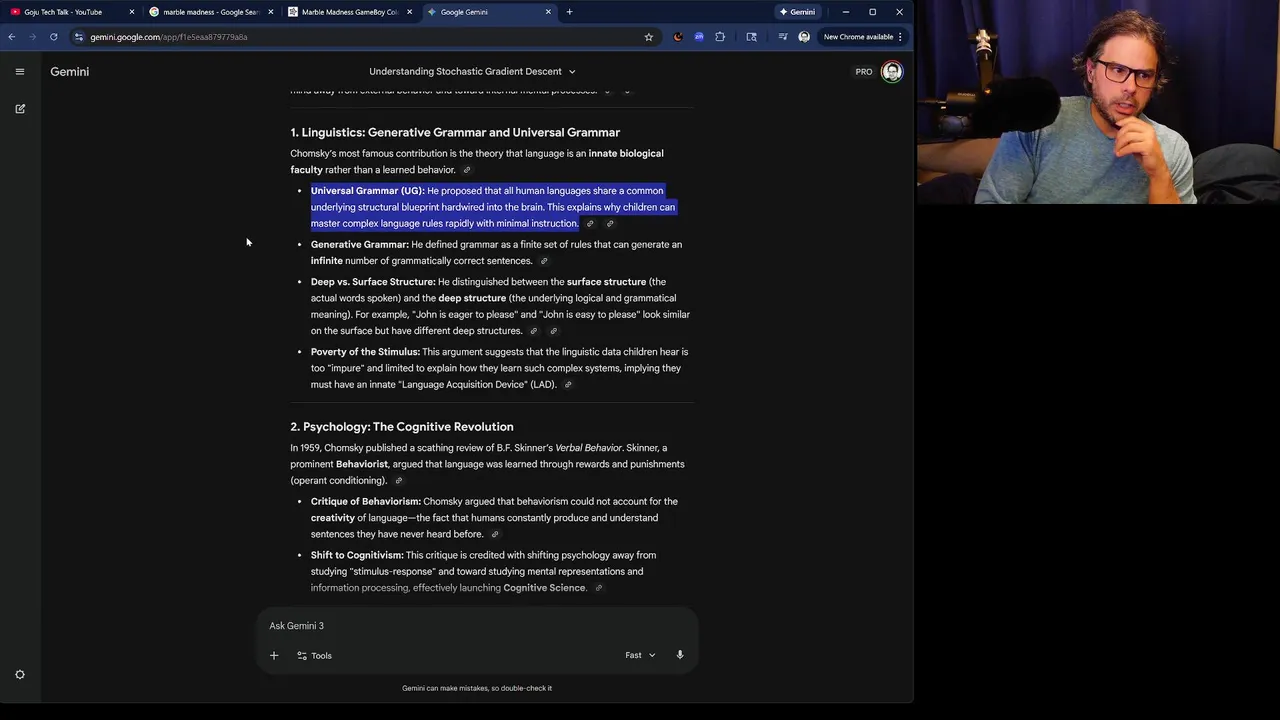This screenshot has width=1280, height=720.
Task: Close the Google Gemini tab
Action: 548,12
